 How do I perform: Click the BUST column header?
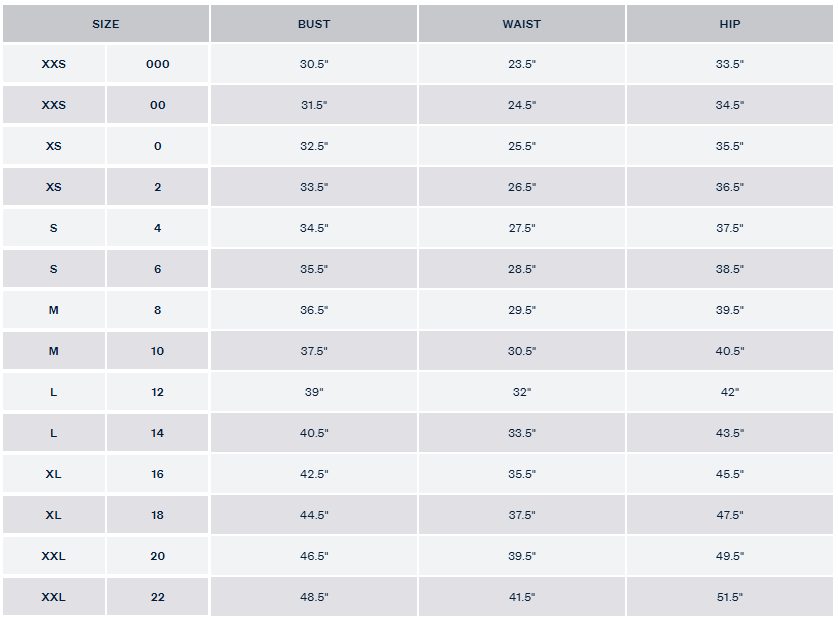point(314,24)
